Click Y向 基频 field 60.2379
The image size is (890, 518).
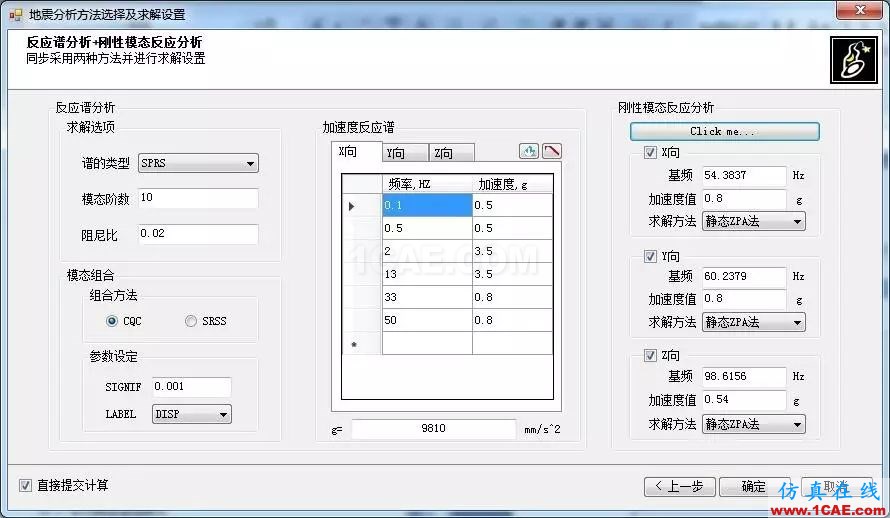tap(744, 276)
